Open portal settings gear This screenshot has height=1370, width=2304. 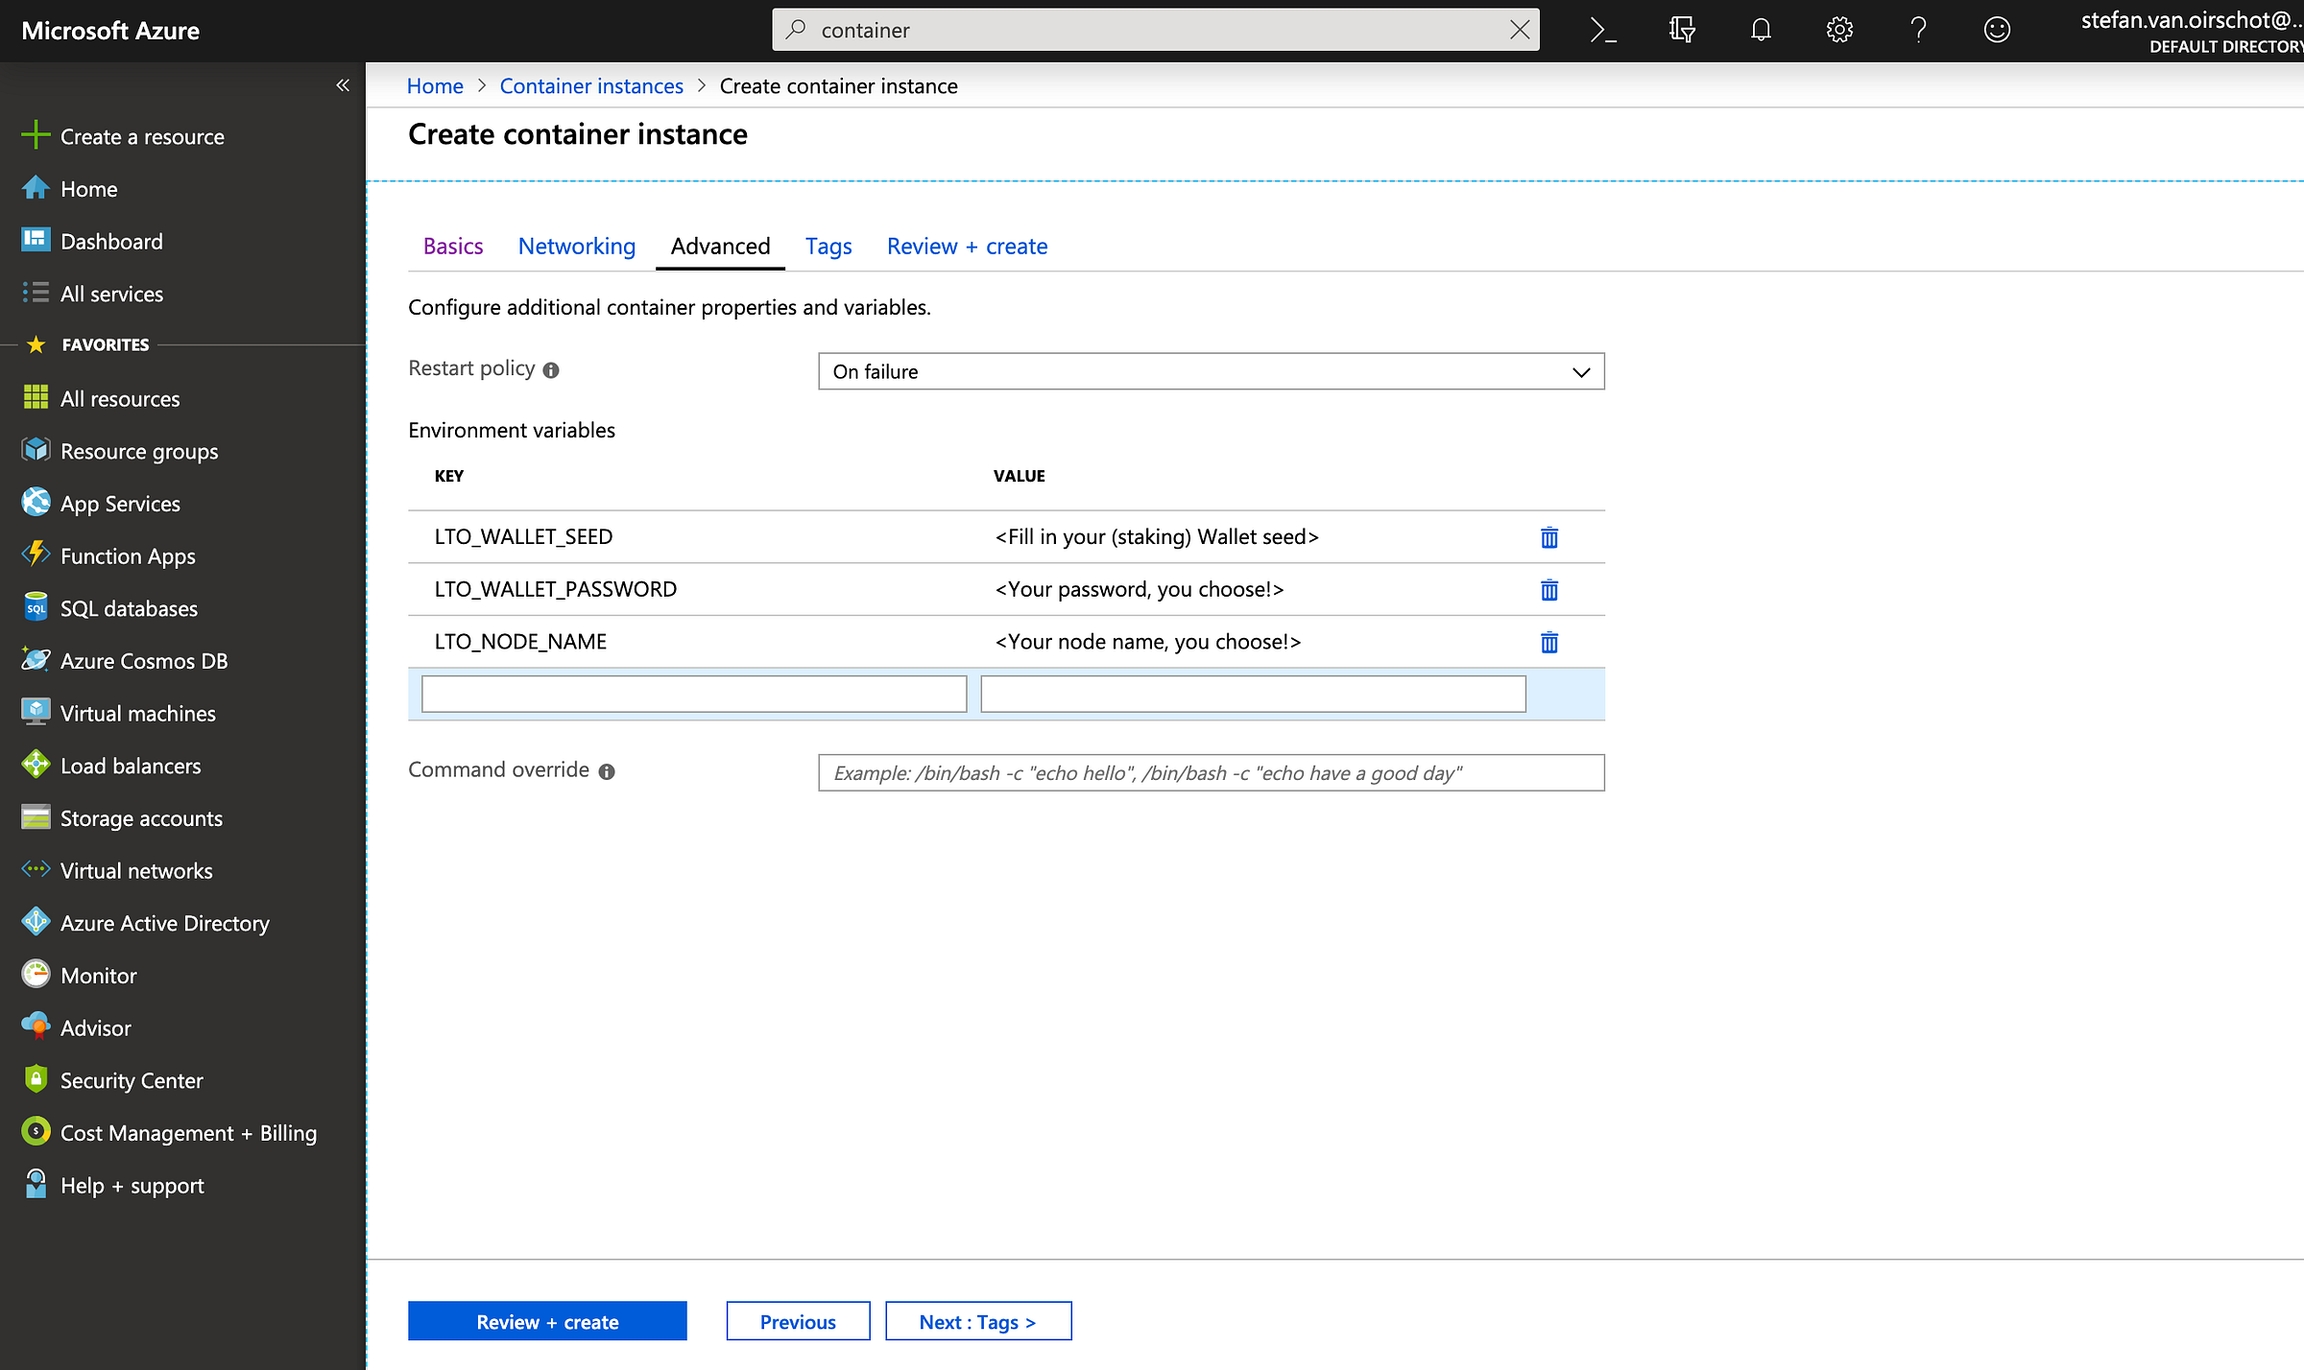[1839, 30]
